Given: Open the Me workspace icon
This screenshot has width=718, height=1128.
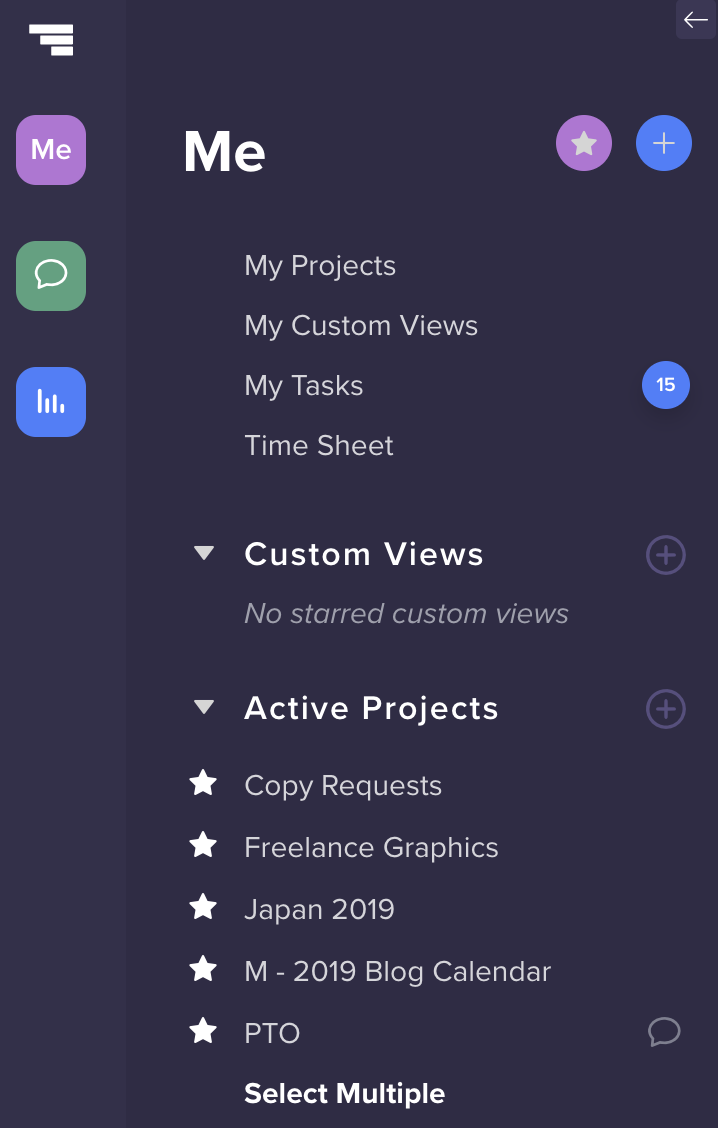Looking at the screenshot, I should coord(51,150).
